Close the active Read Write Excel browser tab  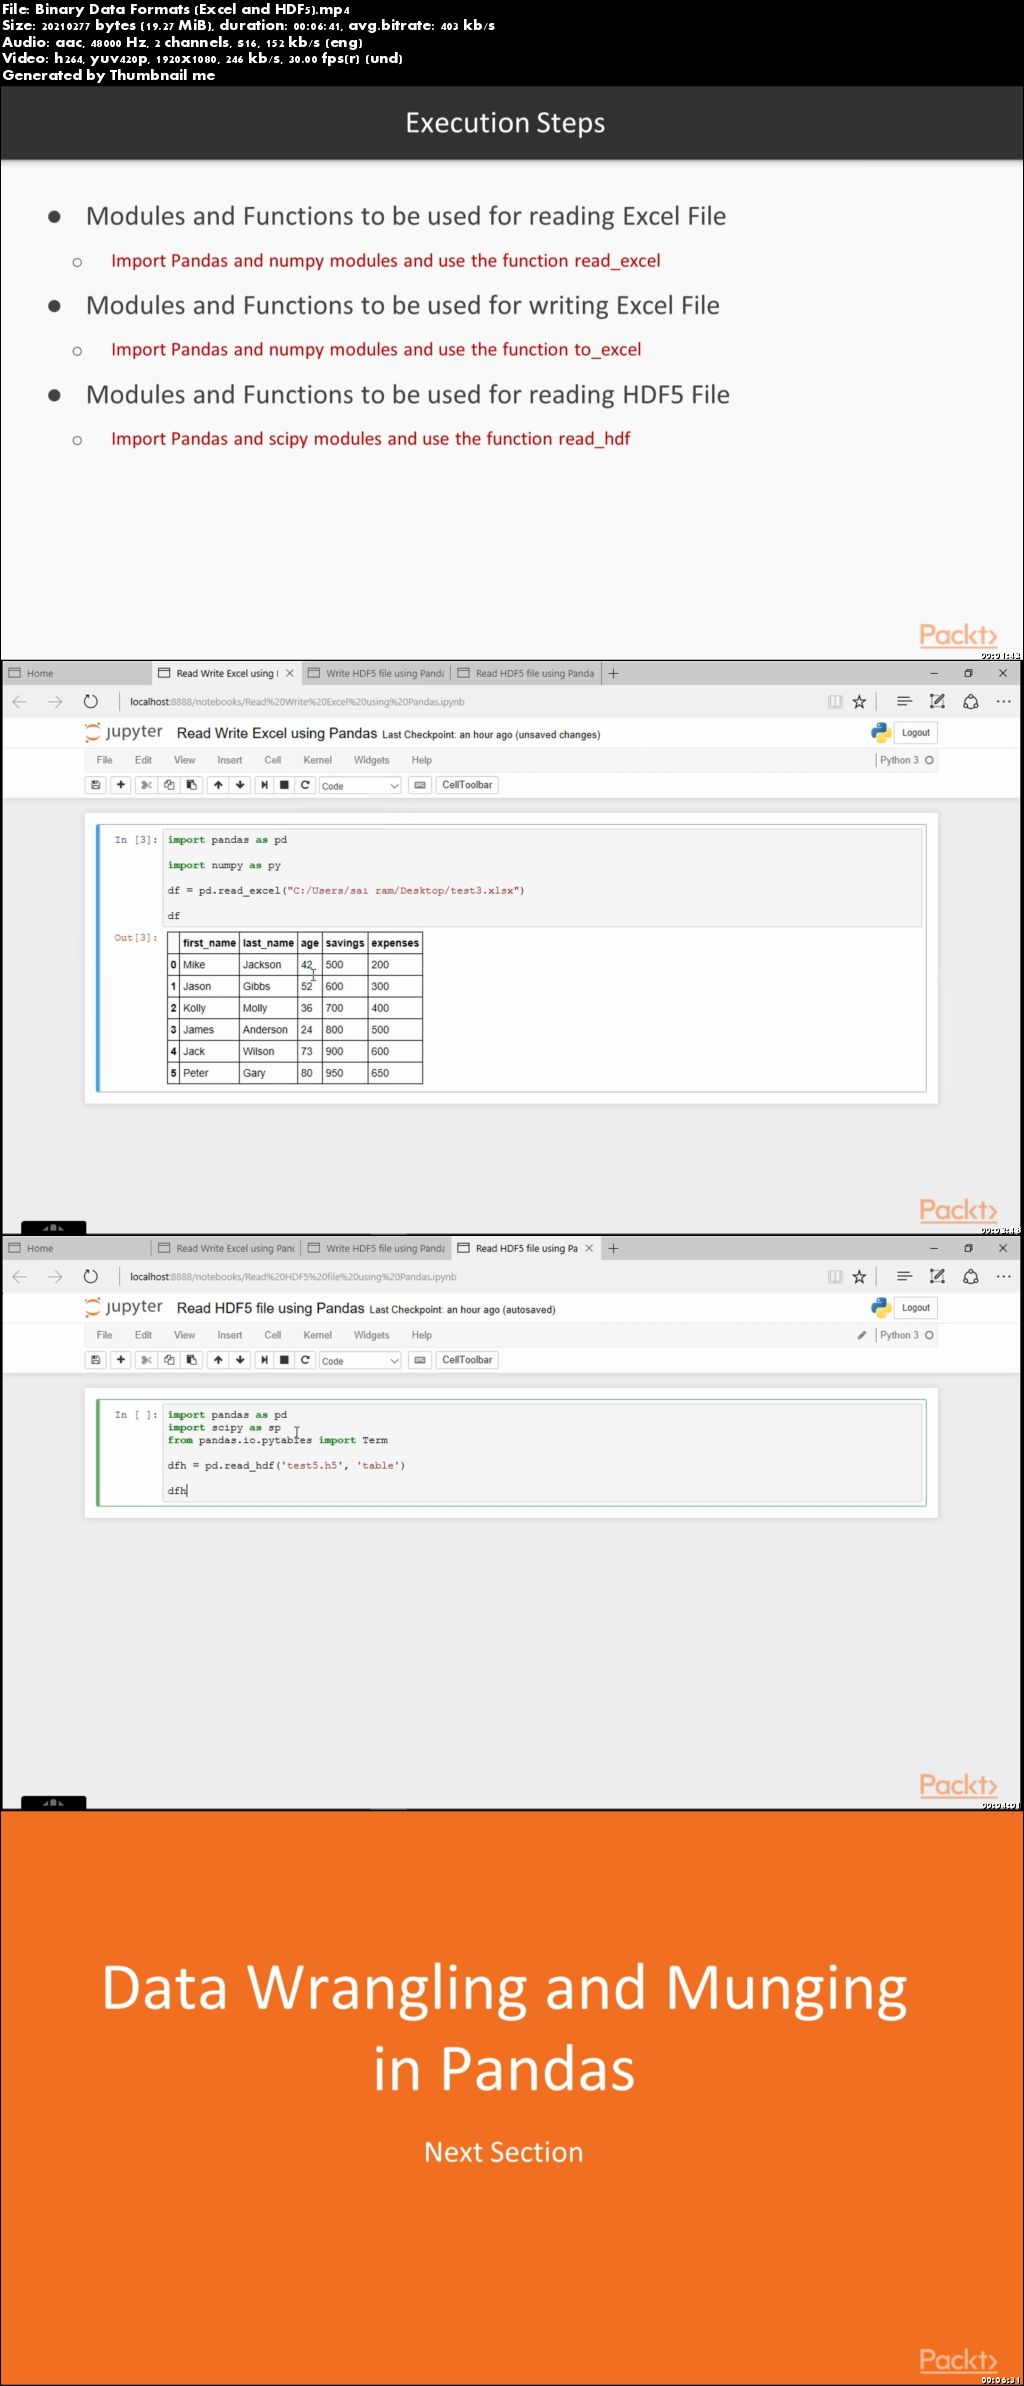coord(290,673)
